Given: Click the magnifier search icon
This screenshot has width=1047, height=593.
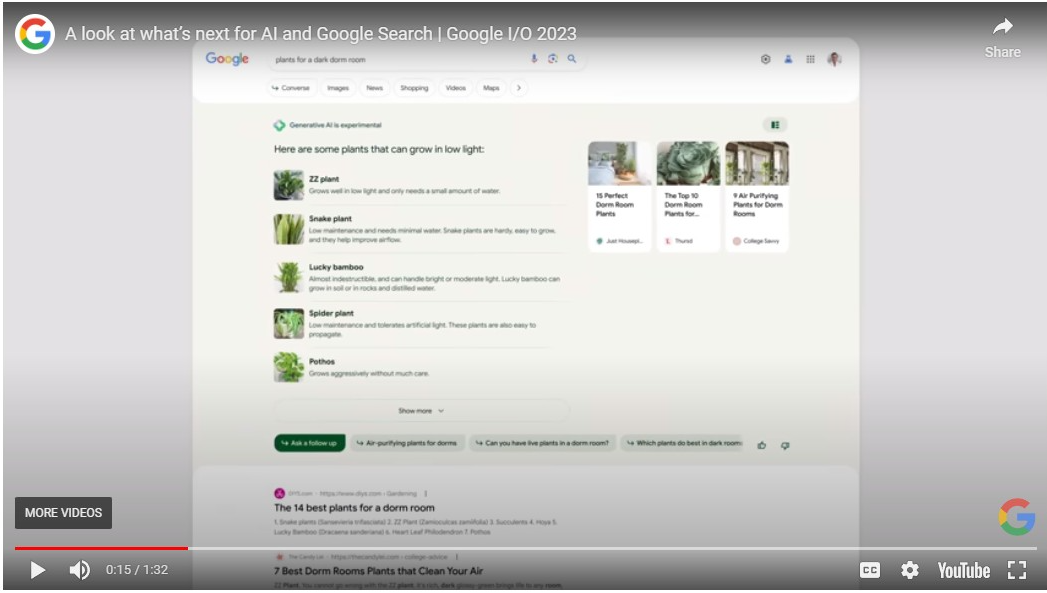Looking at the screenshot, I should tap(572, 59).
